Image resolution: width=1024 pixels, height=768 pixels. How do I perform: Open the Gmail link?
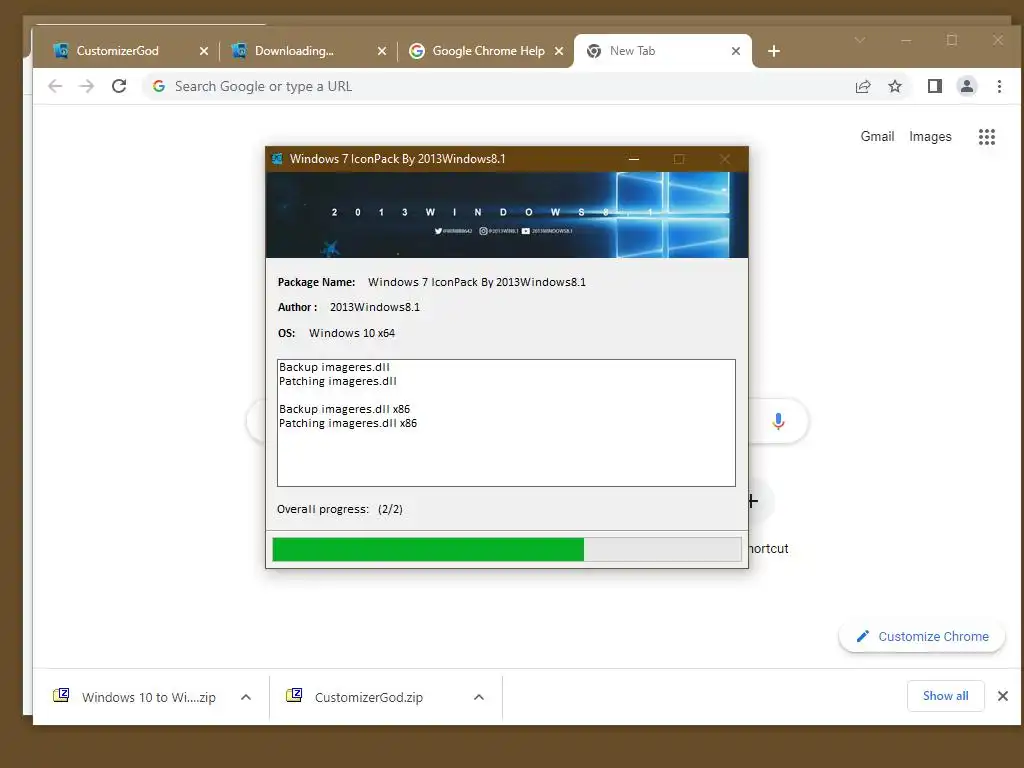(877, 136)
